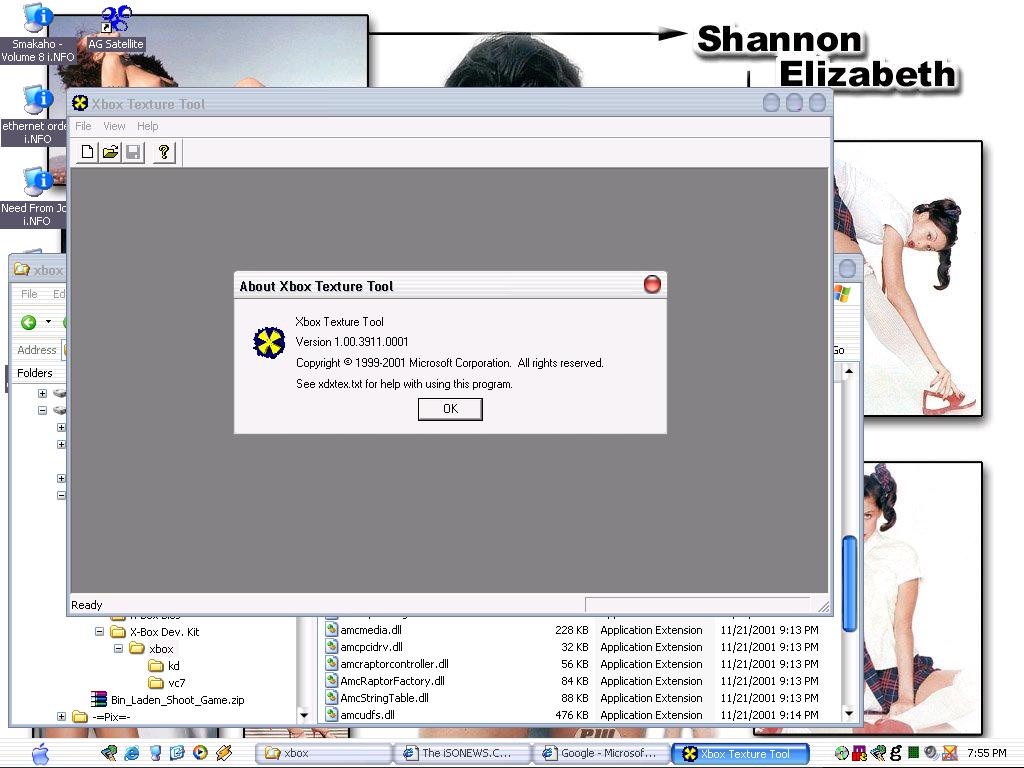Expand the -=Pix=- folder
The height and width of the screenshot is (768, 1024).
pos(61,716)
